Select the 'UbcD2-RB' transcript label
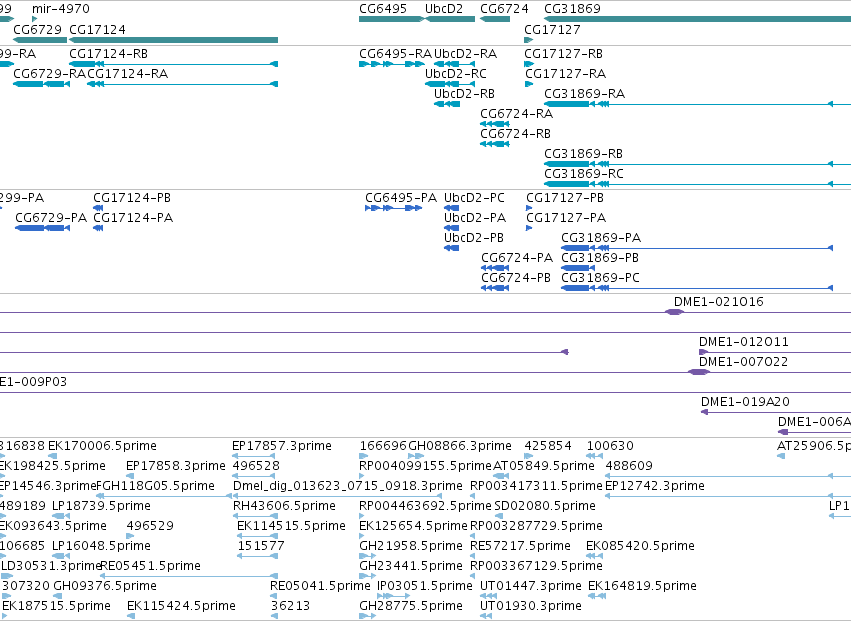The image size is (851, 621). (x=465, y=94)
